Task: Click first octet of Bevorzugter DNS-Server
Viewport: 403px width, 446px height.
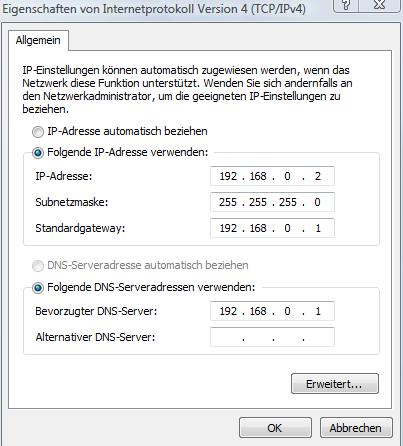Action: [228, 311]
